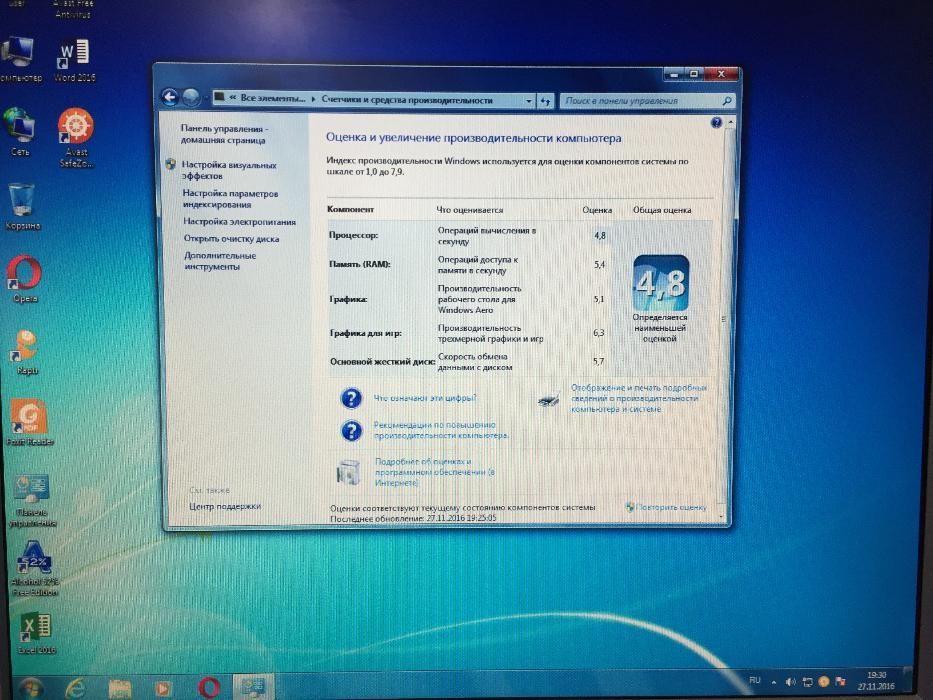Click 'Счетчики и средства производительности' breadcrumb

[407, 100]
